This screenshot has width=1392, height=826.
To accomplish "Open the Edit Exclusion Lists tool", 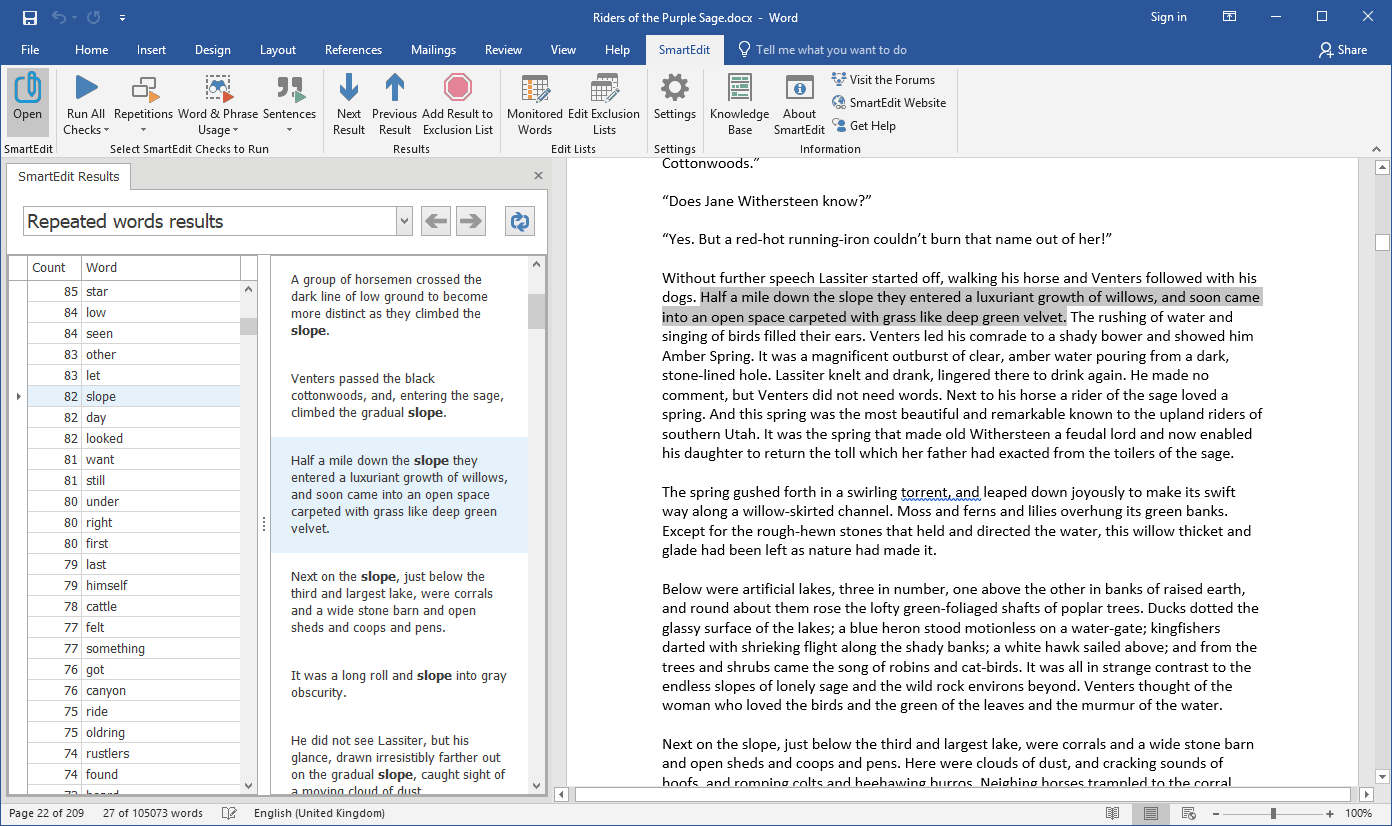I will (604, 100).
